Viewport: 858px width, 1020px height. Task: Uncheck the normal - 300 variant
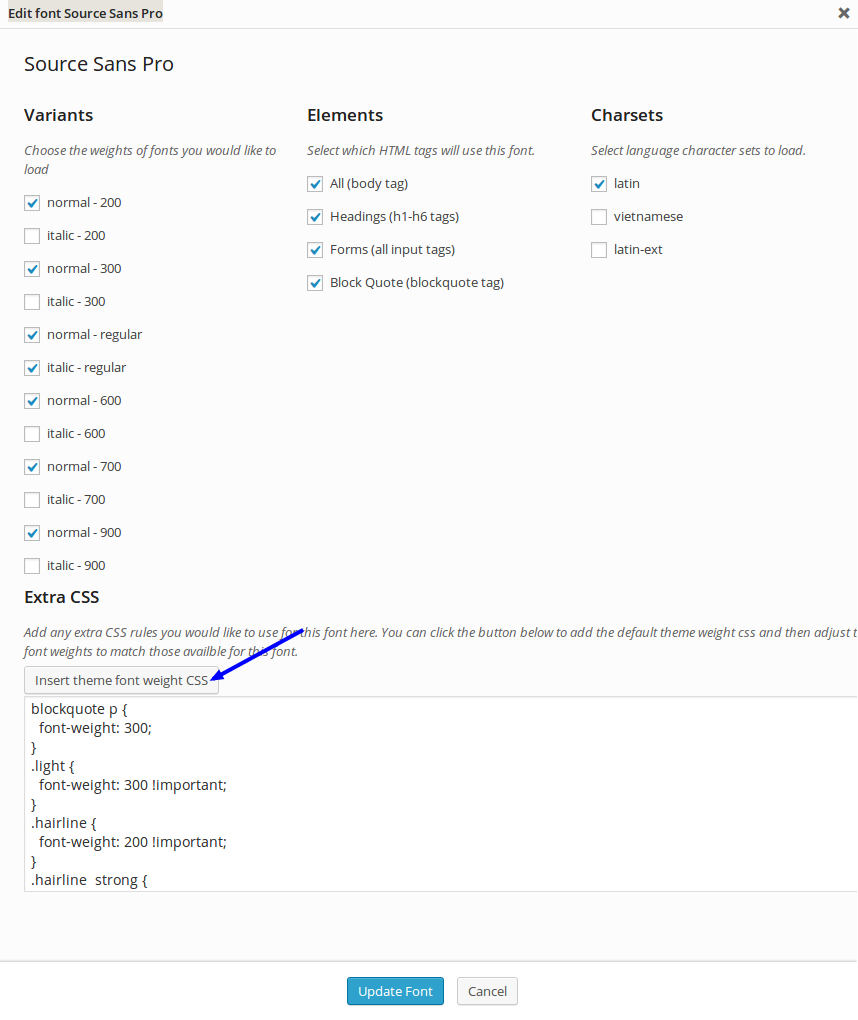pos(32,269)
